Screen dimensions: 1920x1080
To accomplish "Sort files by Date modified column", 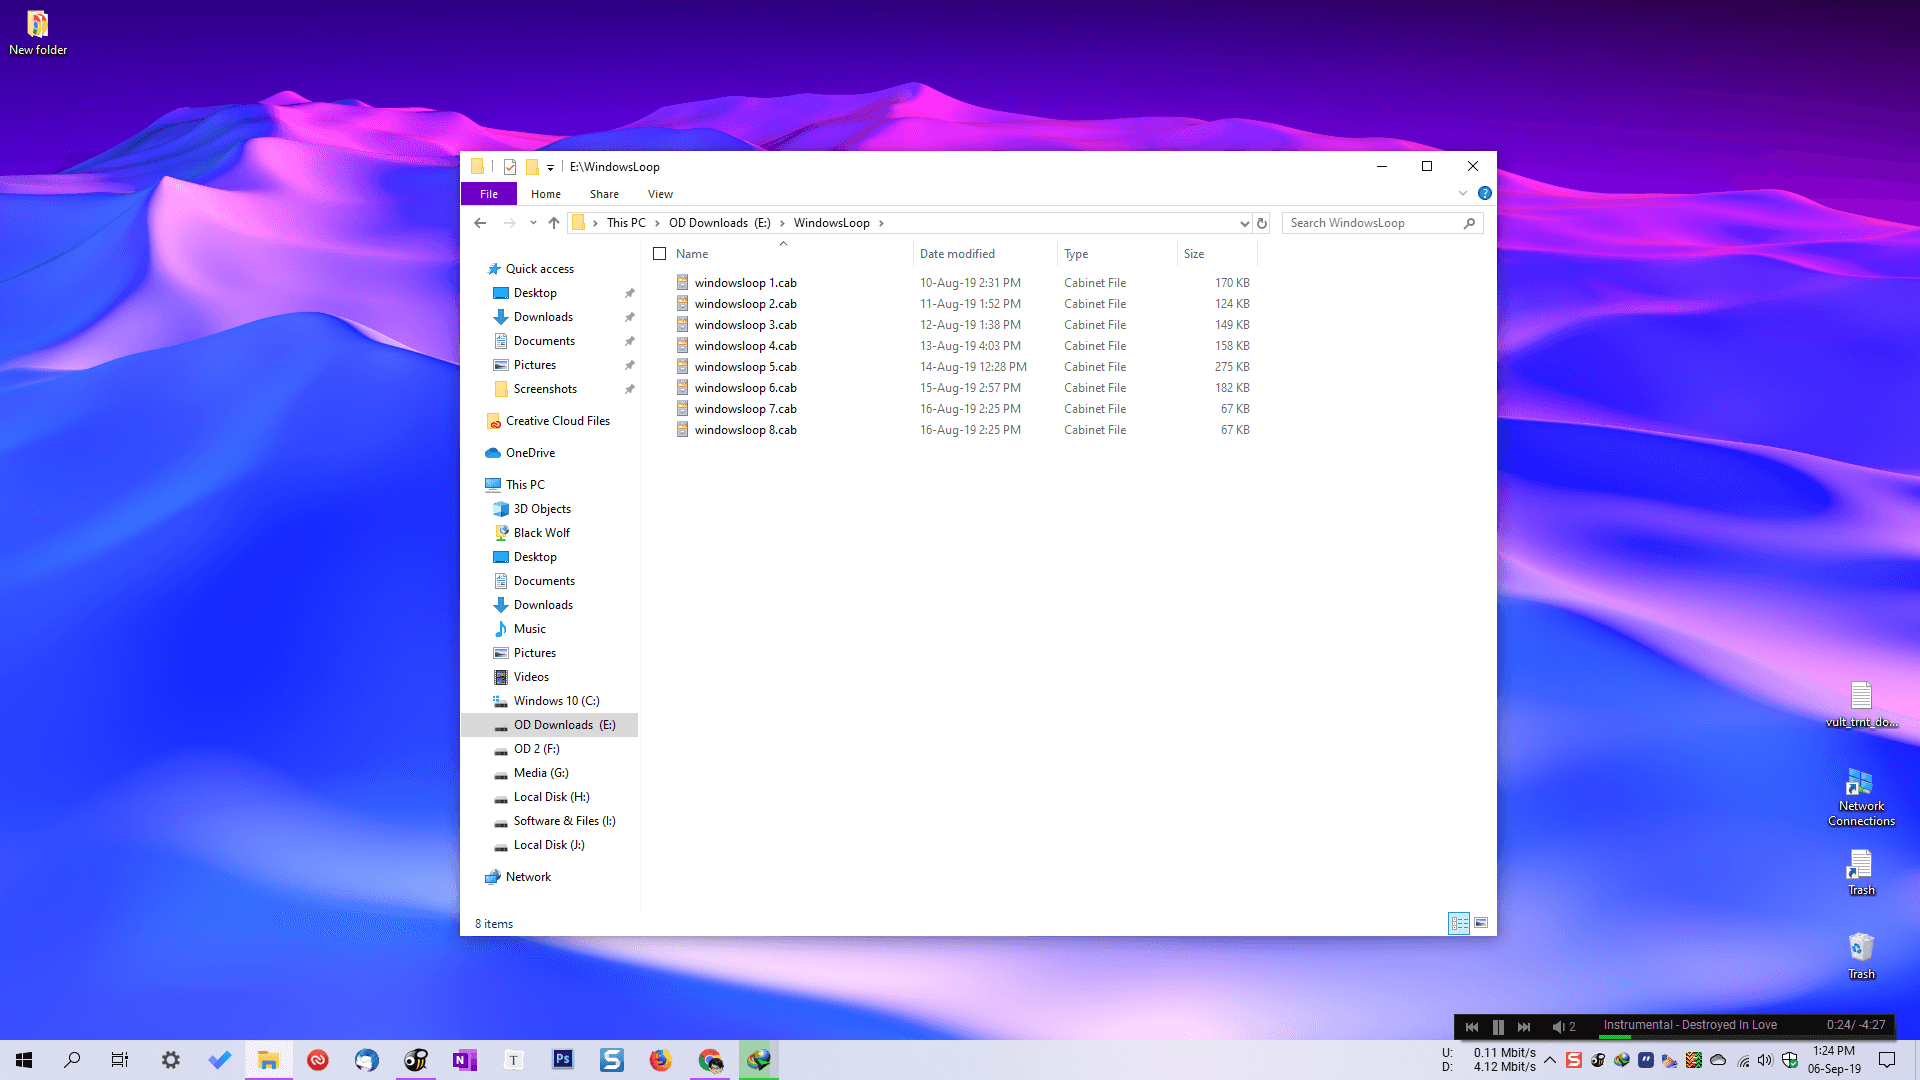I will pyautogui.click(x=957, y=254).
